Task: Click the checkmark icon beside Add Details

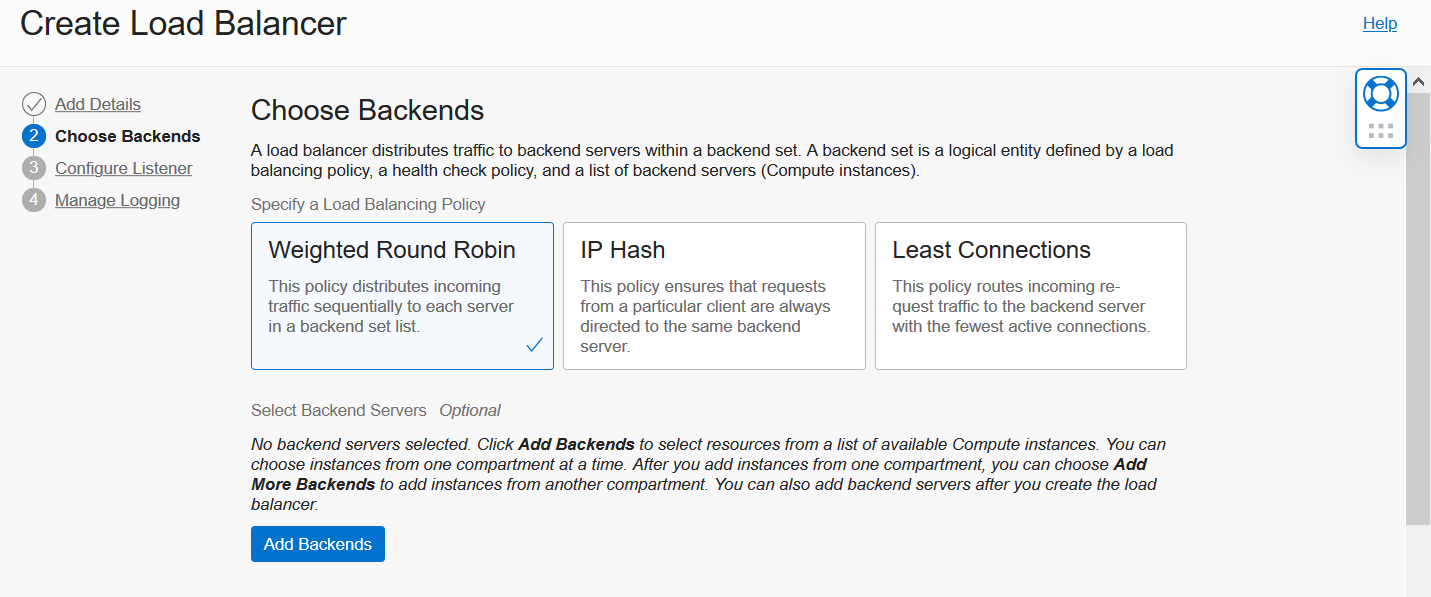Action: click(x=33, y=103)
